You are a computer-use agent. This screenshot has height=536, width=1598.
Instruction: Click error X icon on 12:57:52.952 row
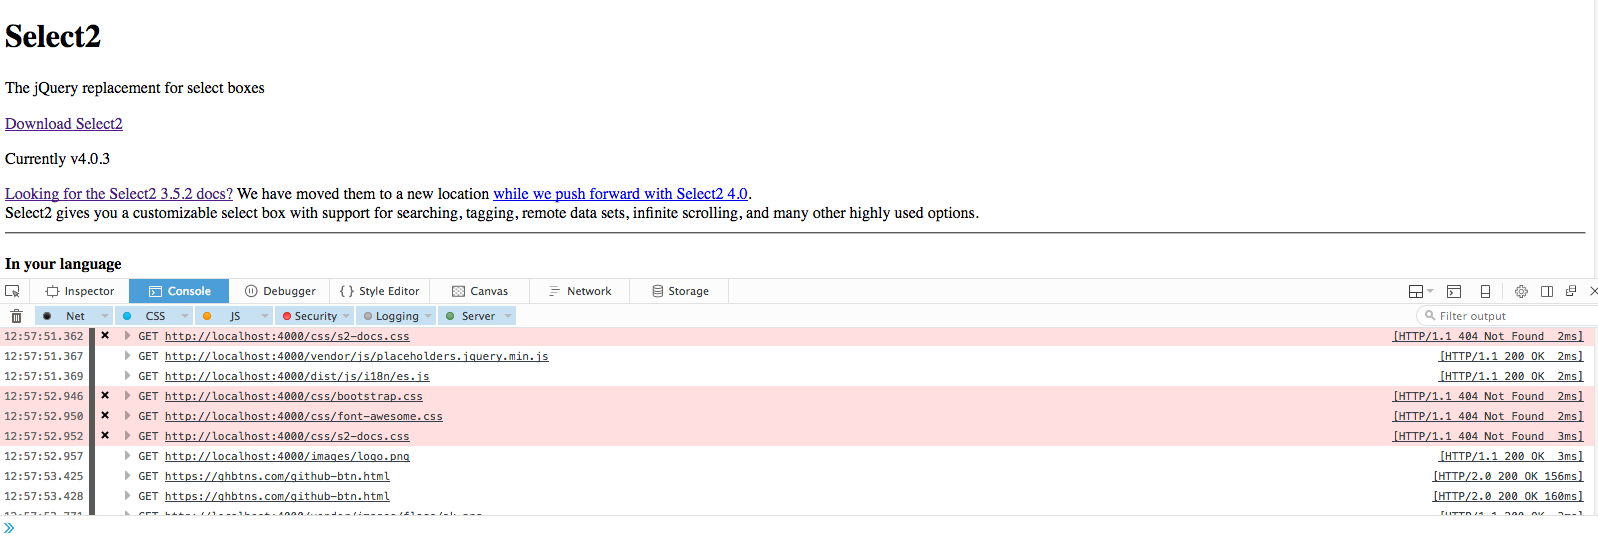click(105, 436)
